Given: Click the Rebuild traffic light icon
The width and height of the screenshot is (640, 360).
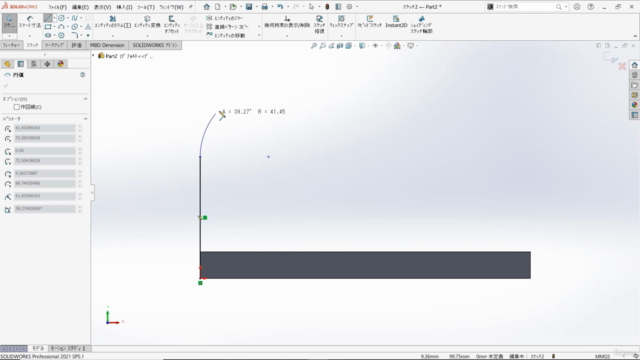Looking at the screenshot, I should (327, 7).
